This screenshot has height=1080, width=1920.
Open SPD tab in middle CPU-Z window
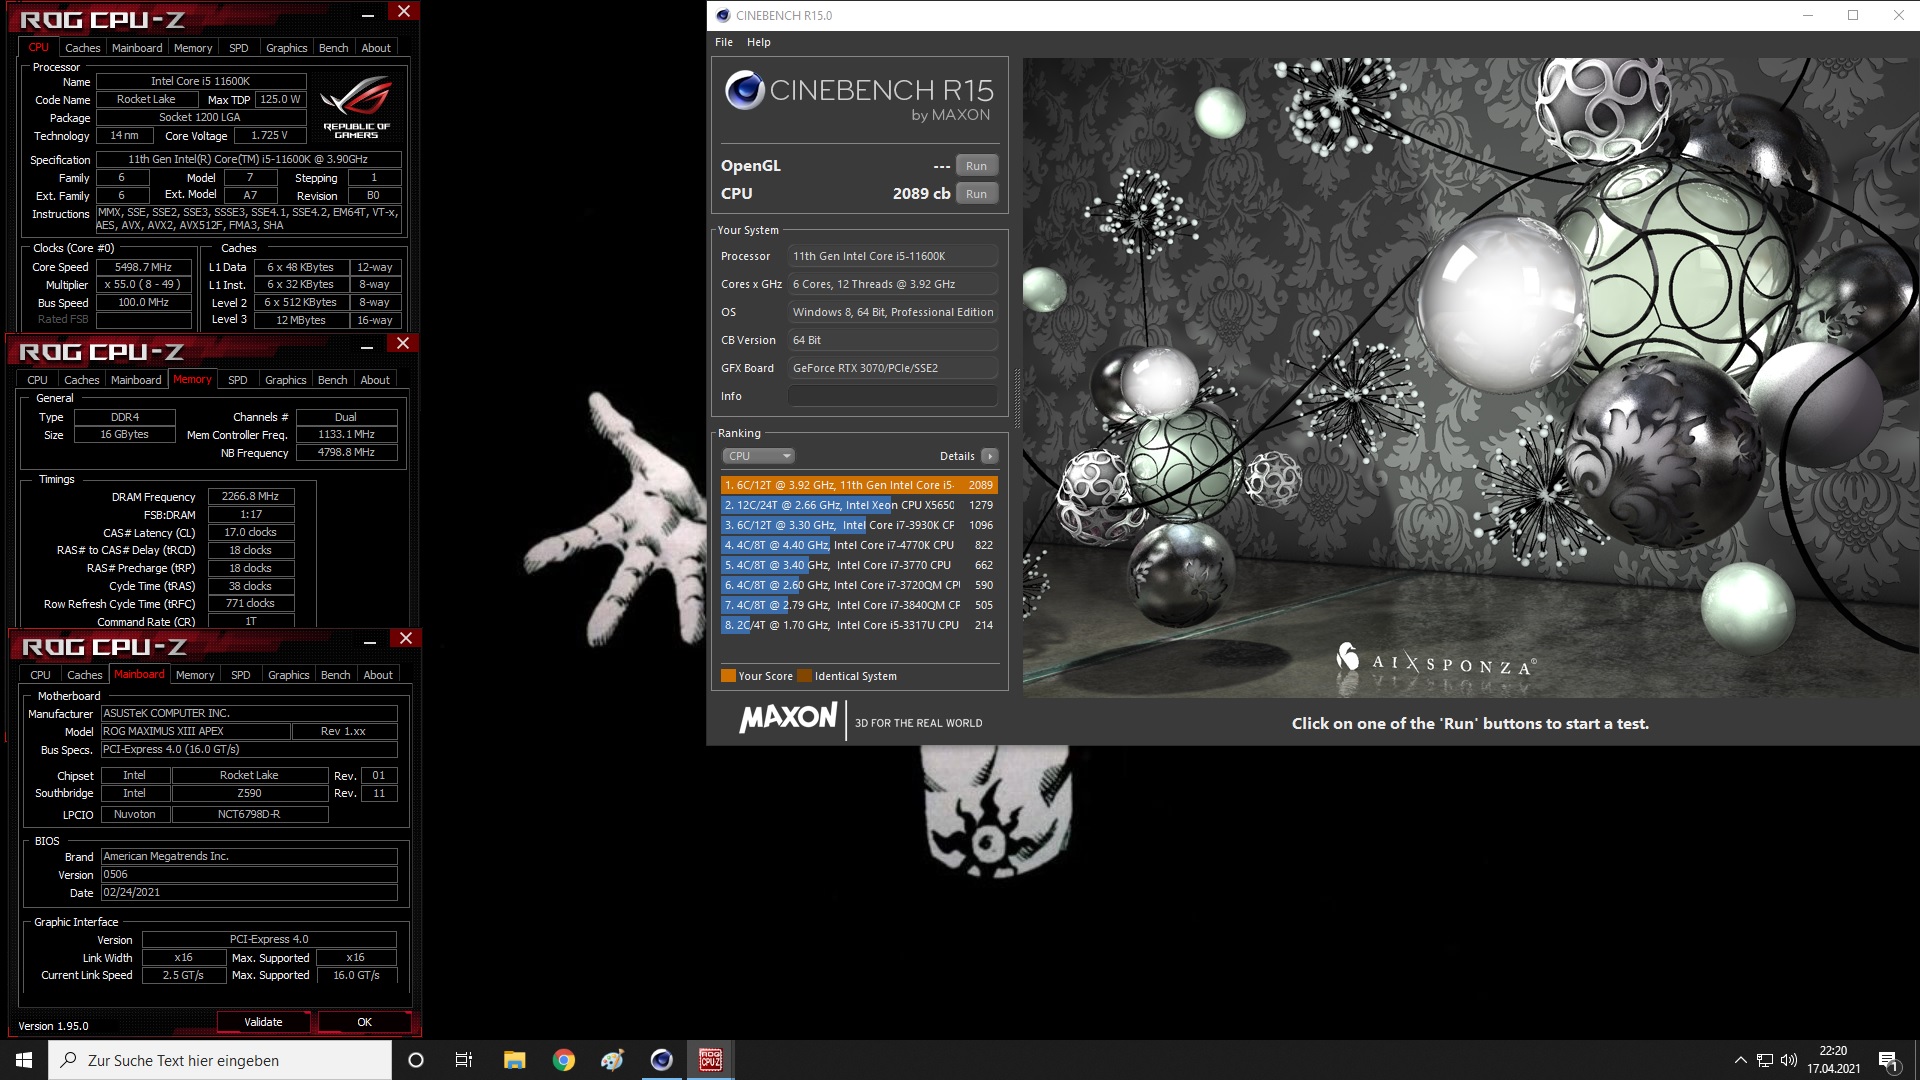tap(238, 380)
